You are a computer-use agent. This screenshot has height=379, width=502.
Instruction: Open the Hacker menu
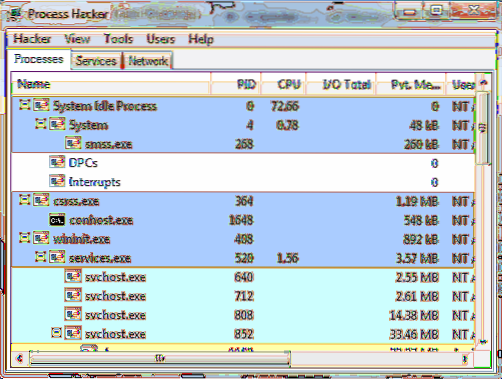[32, 39]
